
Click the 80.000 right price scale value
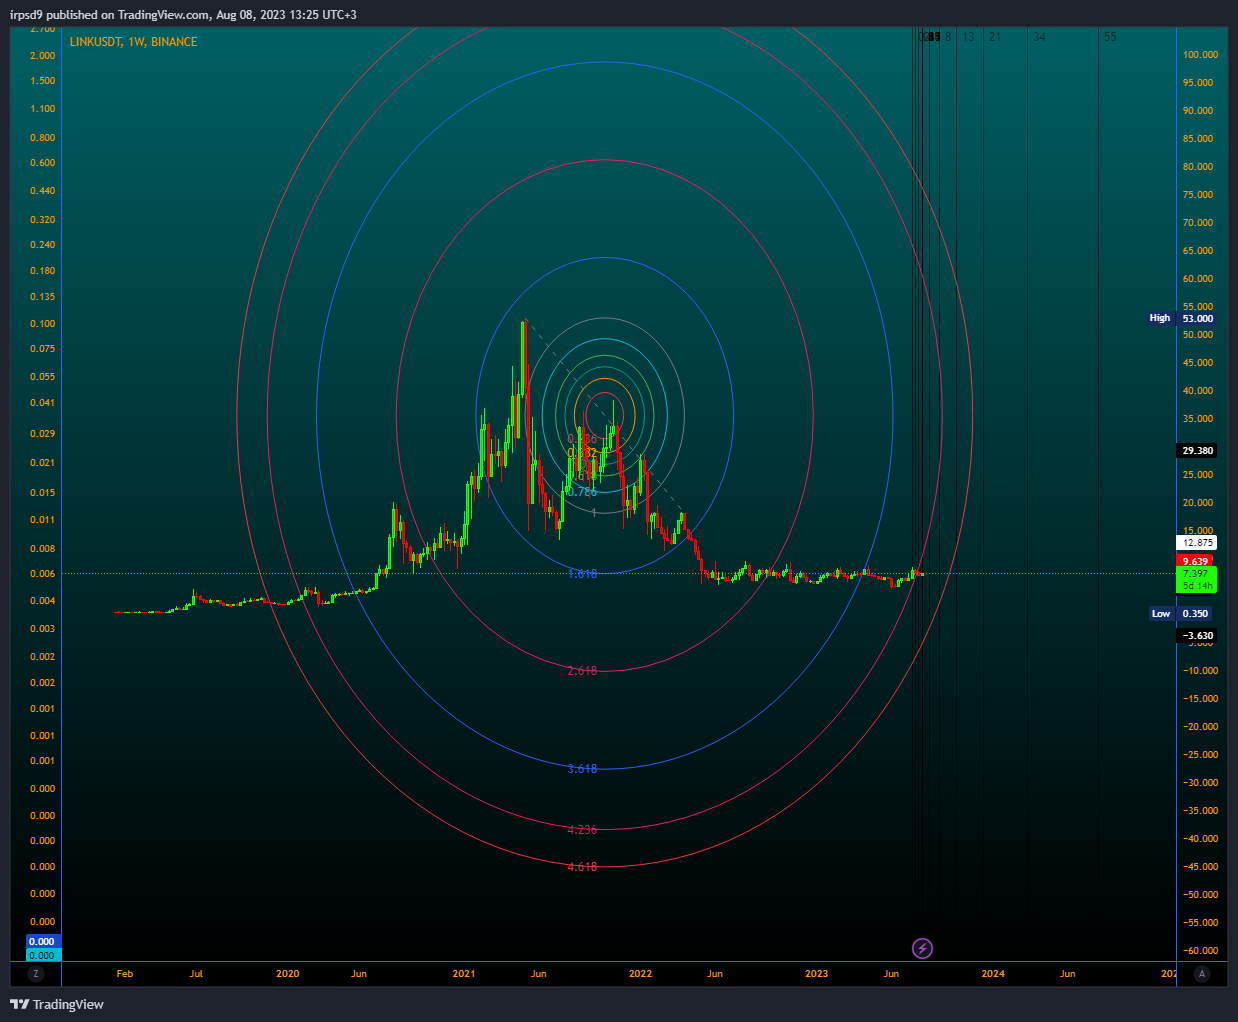[1198, 167]
